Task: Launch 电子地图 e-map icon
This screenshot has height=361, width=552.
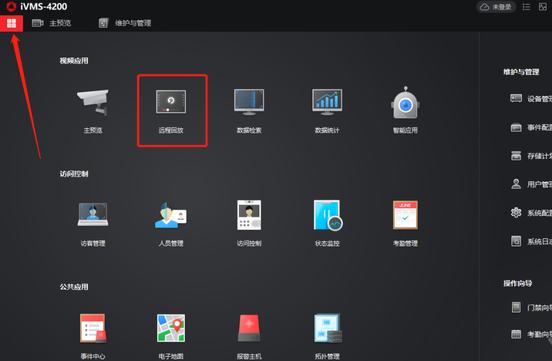Action: (x=171, y=328)
